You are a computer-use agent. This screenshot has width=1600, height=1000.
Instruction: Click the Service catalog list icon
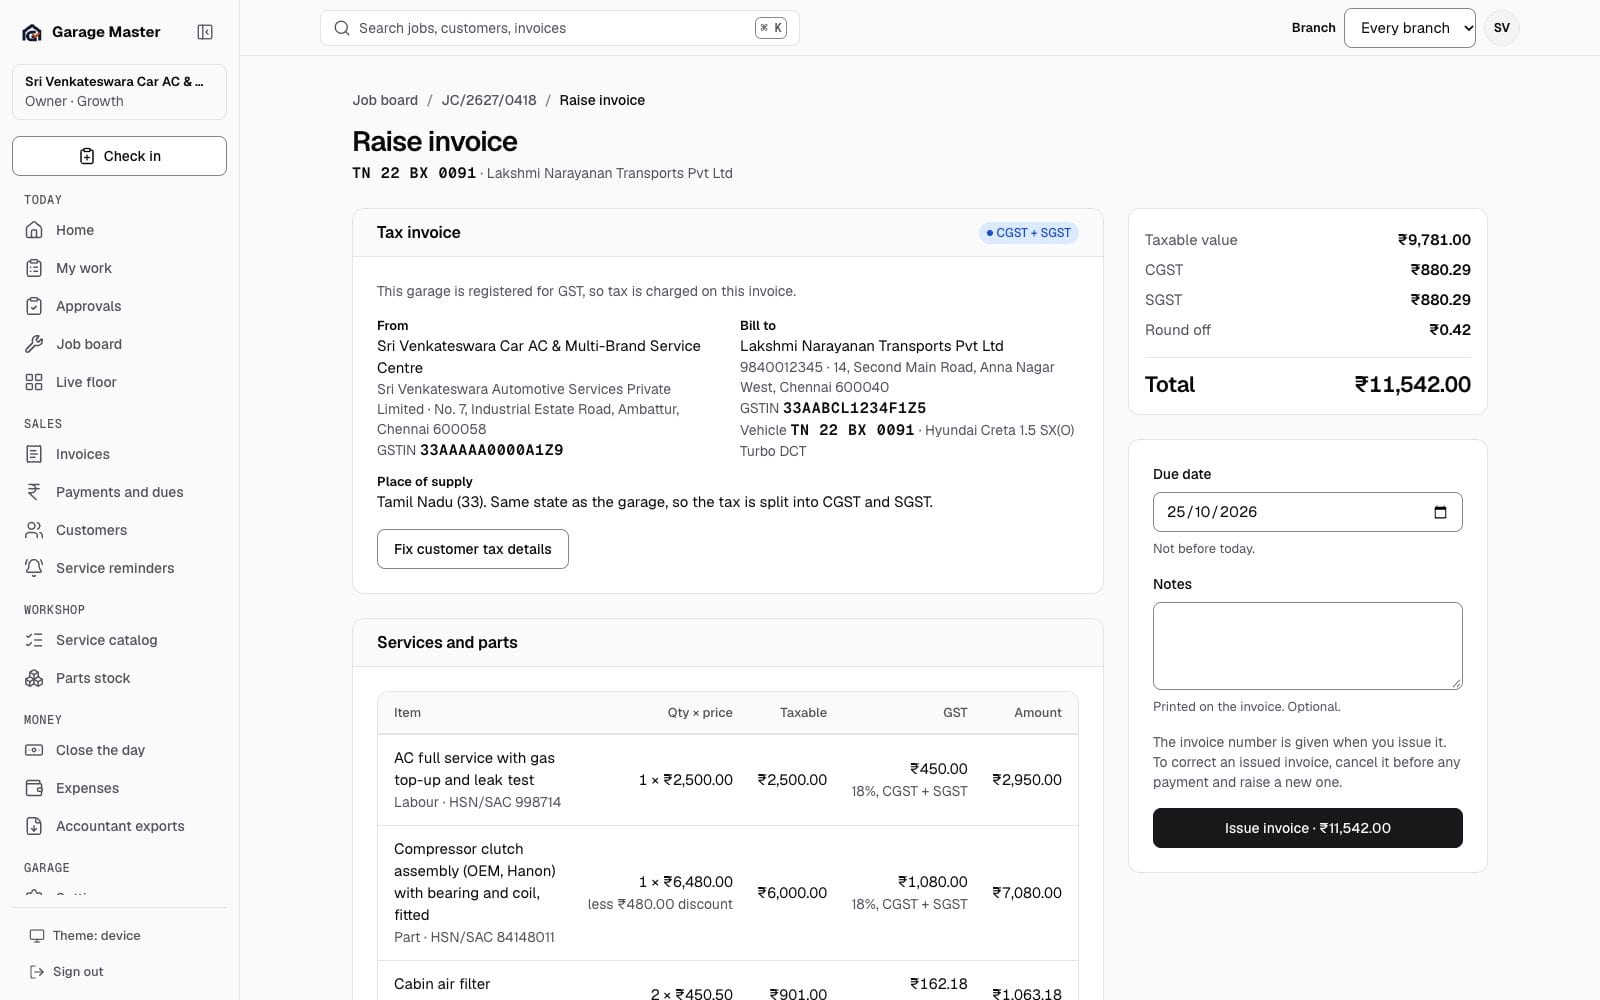click(34, 640)
